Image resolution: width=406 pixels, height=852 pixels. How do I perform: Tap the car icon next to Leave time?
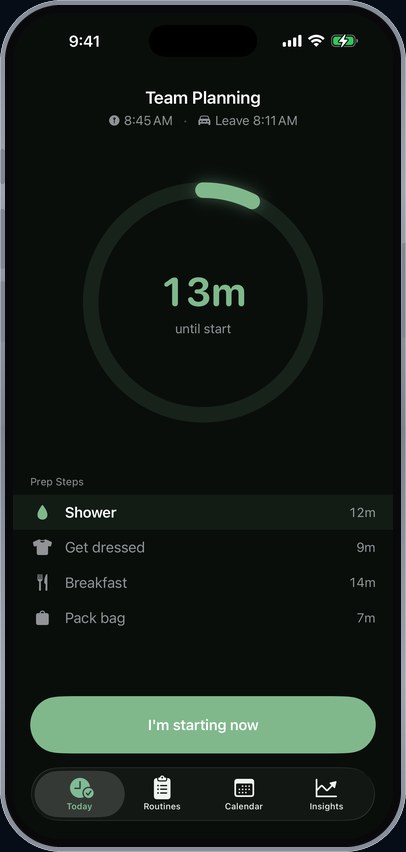204,121
